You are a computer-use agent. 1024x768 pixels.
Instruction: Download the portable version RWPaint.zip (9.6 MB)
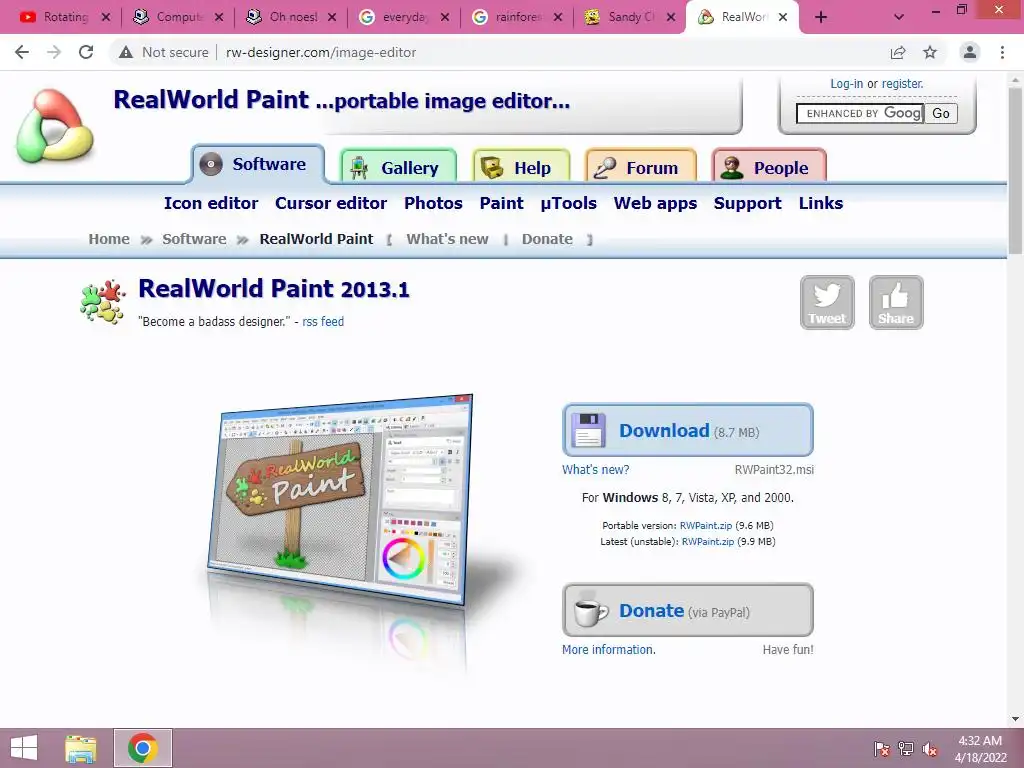pos(706,526)
